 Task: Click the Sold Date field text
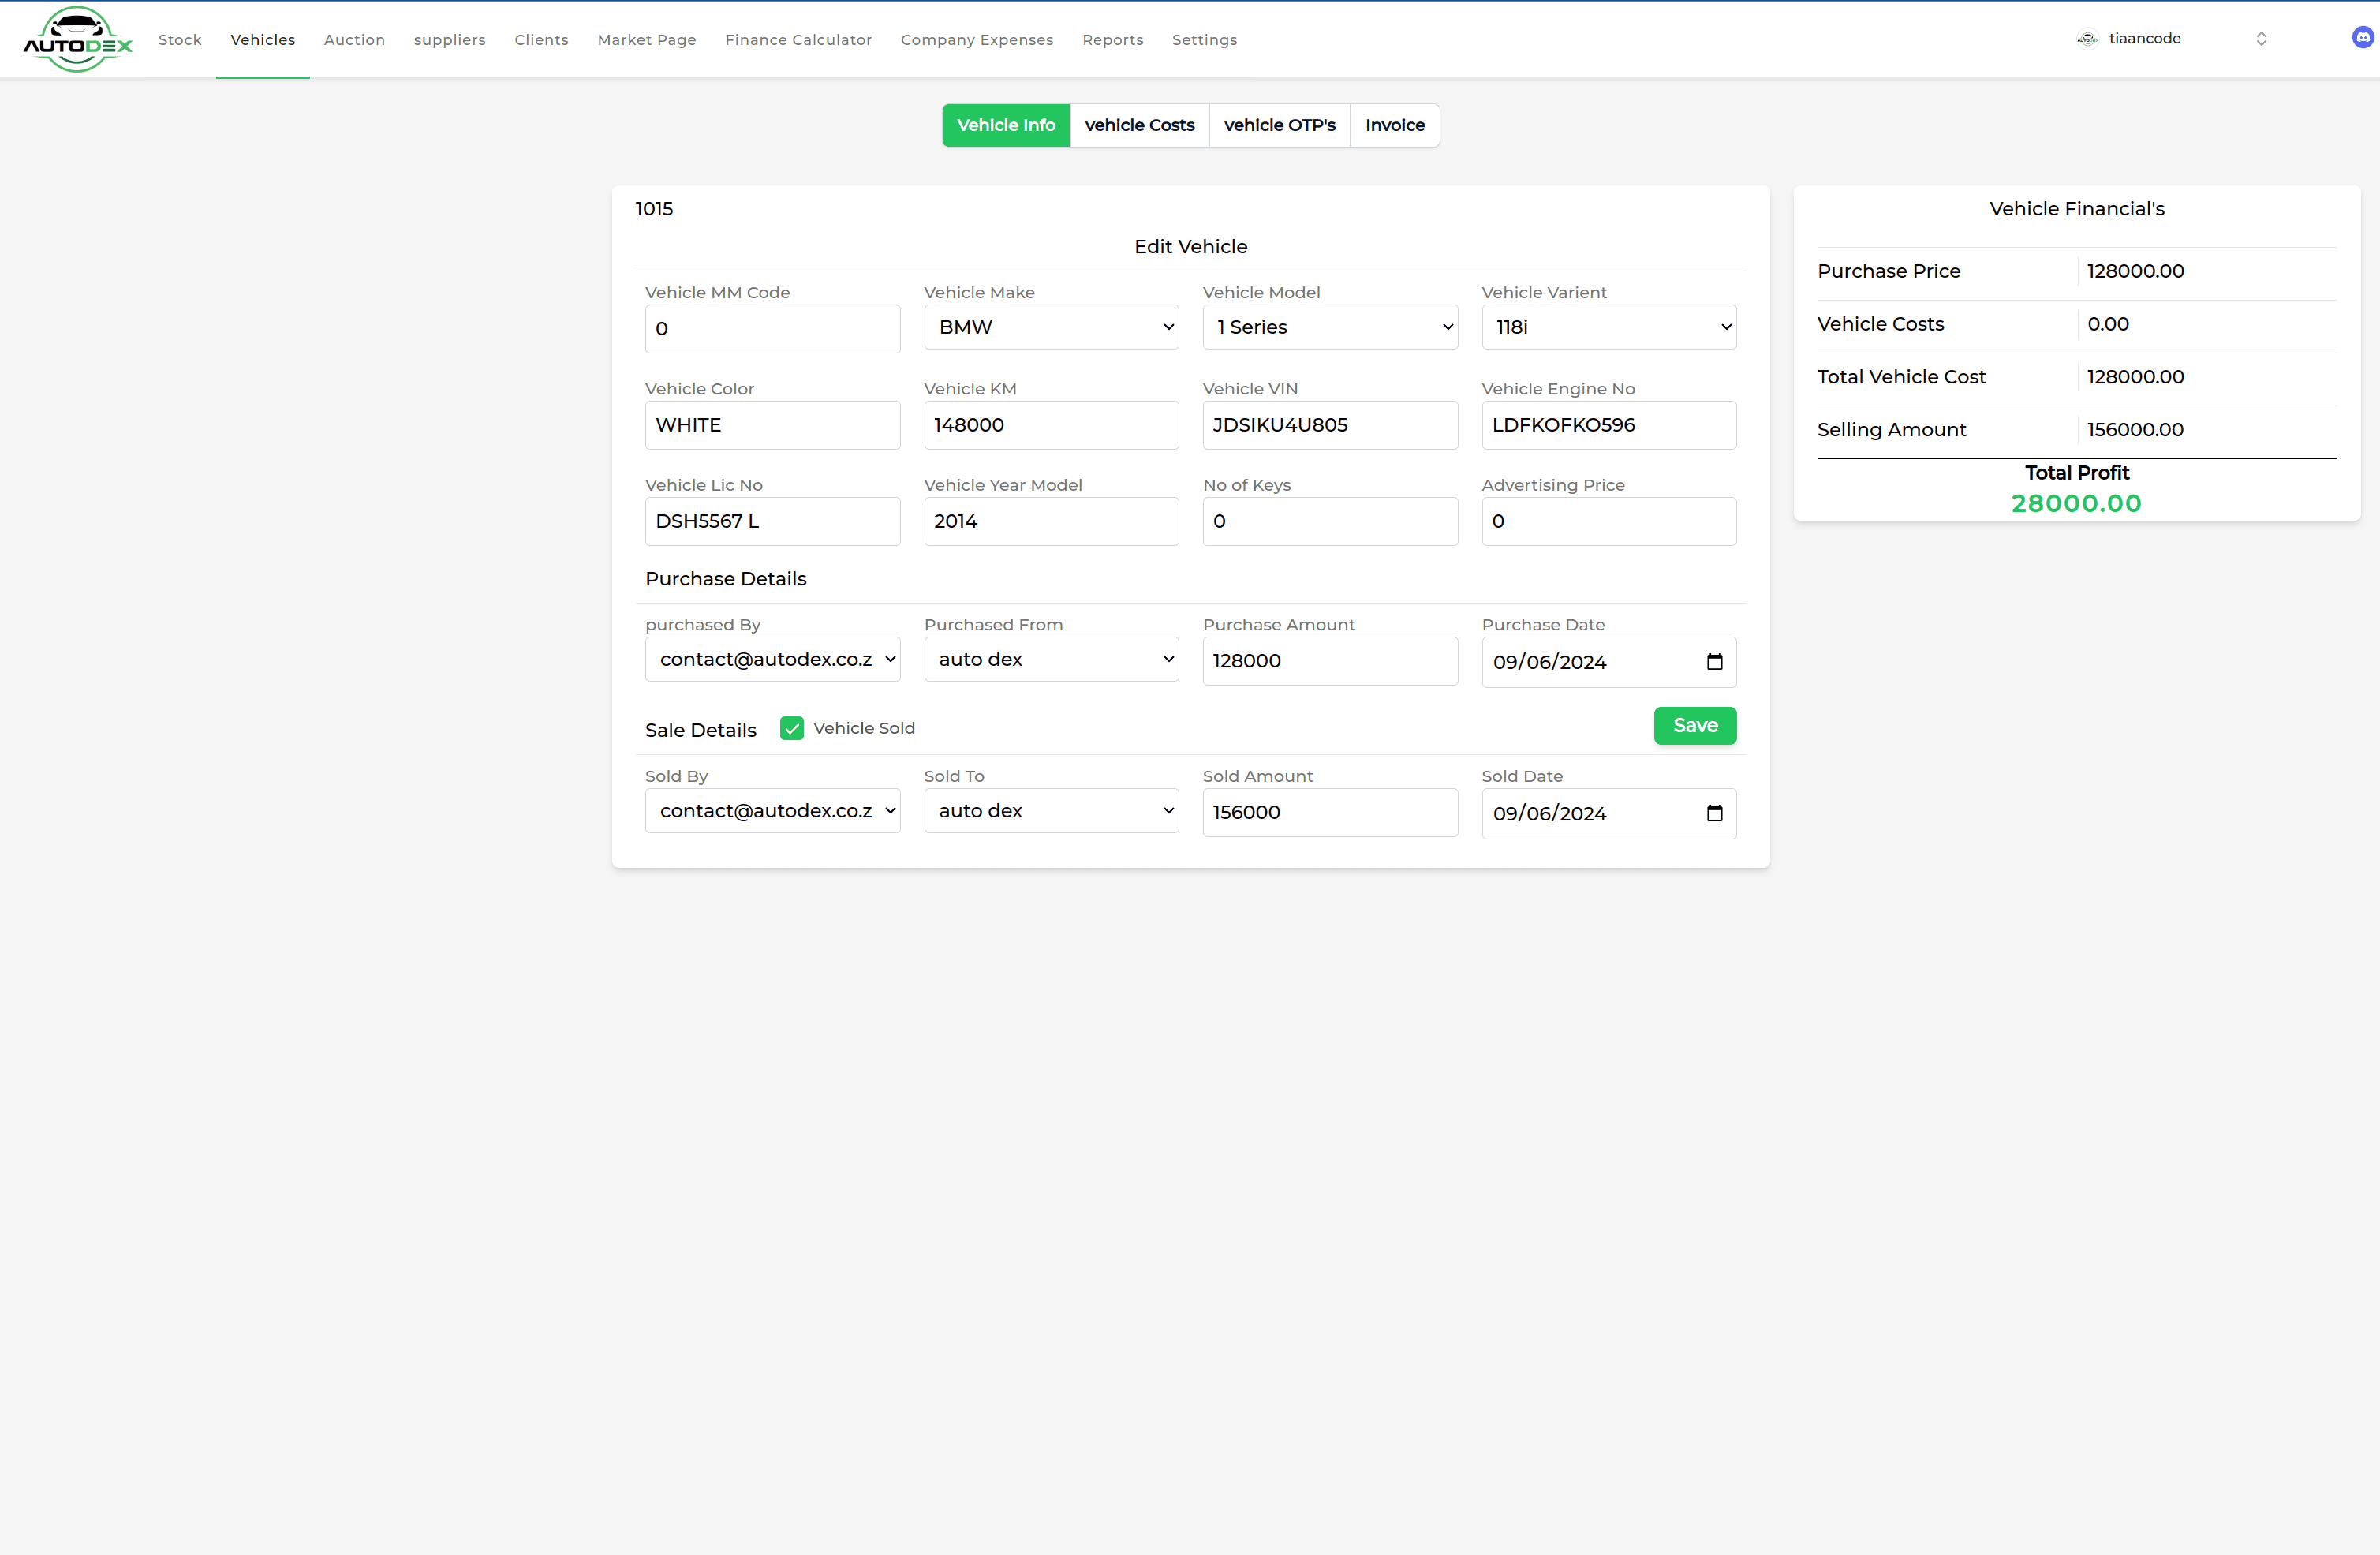coord(1549,813)
